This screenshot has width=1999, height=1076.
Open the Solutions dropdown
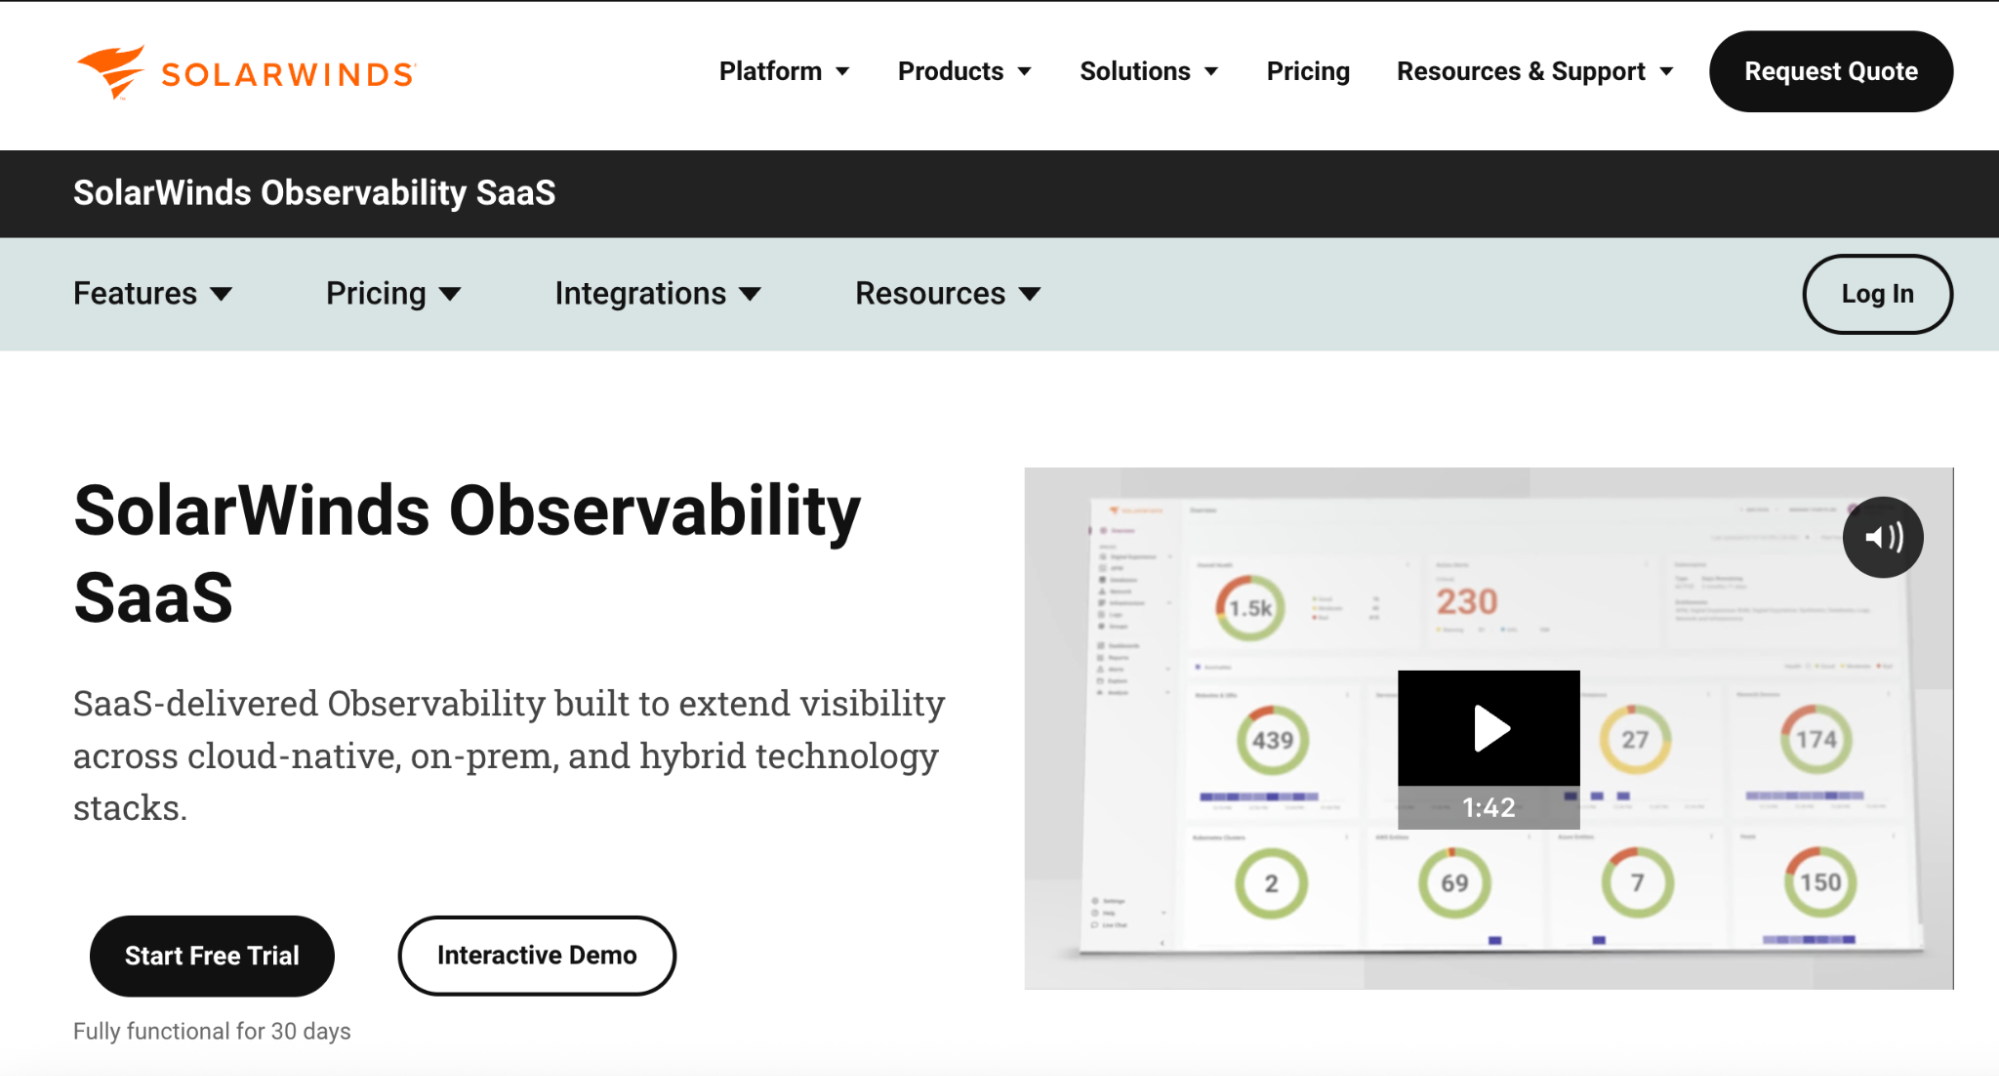click(x=1149, y=71)
